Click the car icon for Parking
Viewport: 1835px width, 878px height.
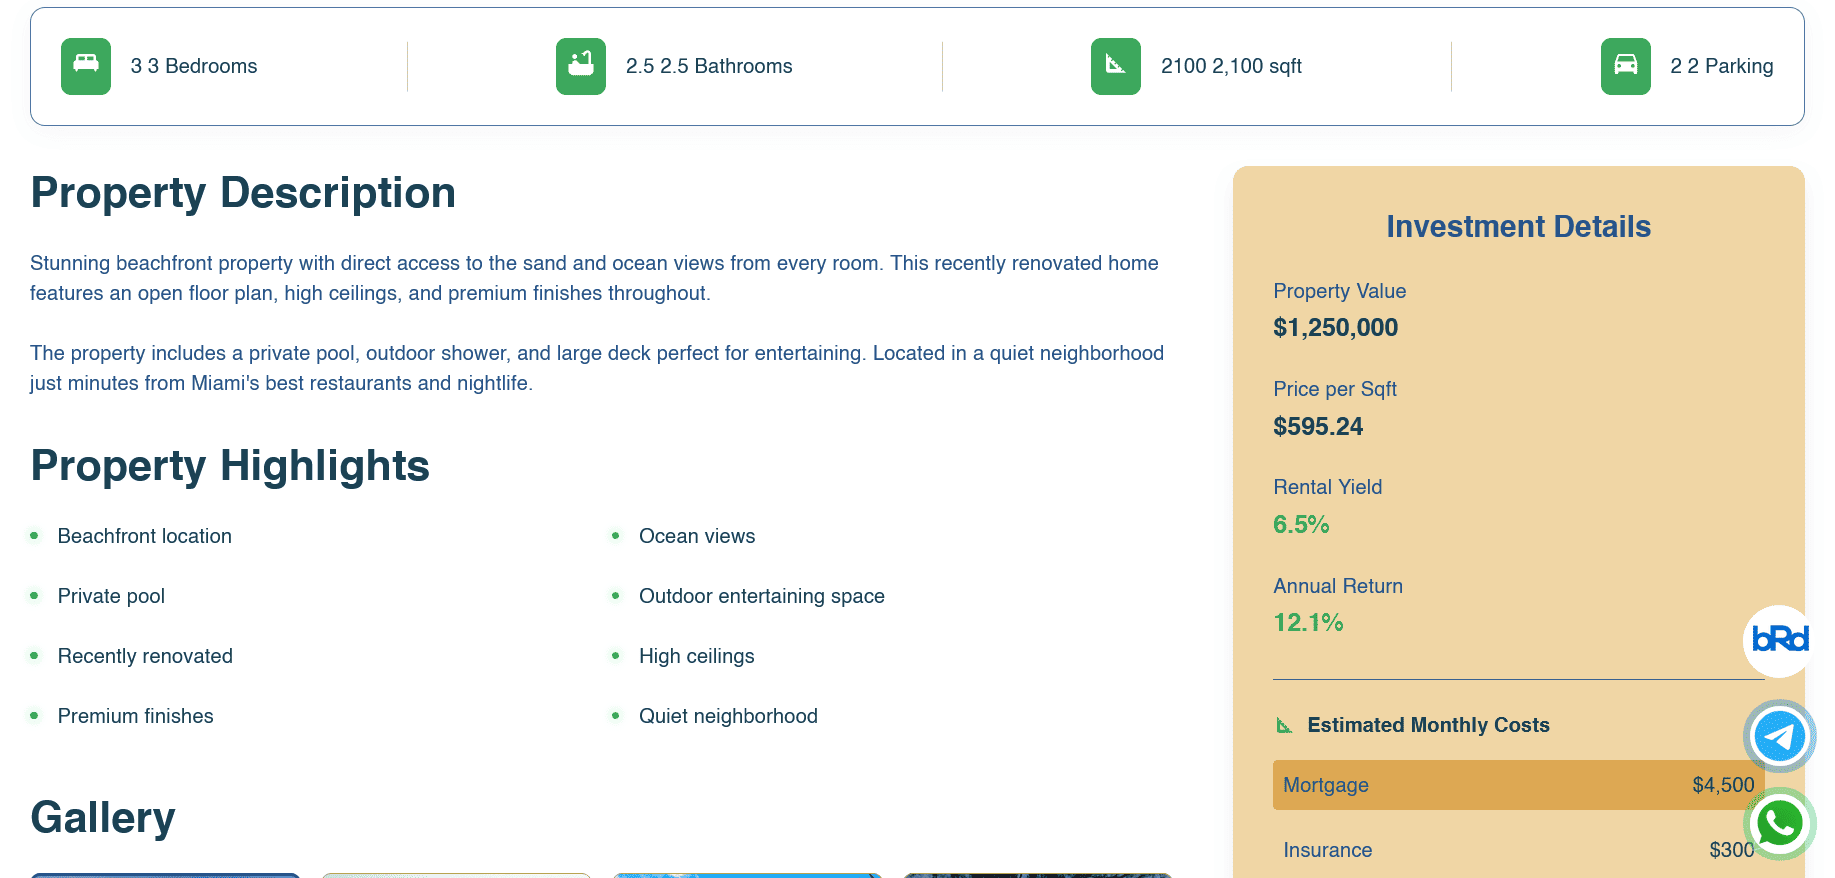[x=1625, y=66]
